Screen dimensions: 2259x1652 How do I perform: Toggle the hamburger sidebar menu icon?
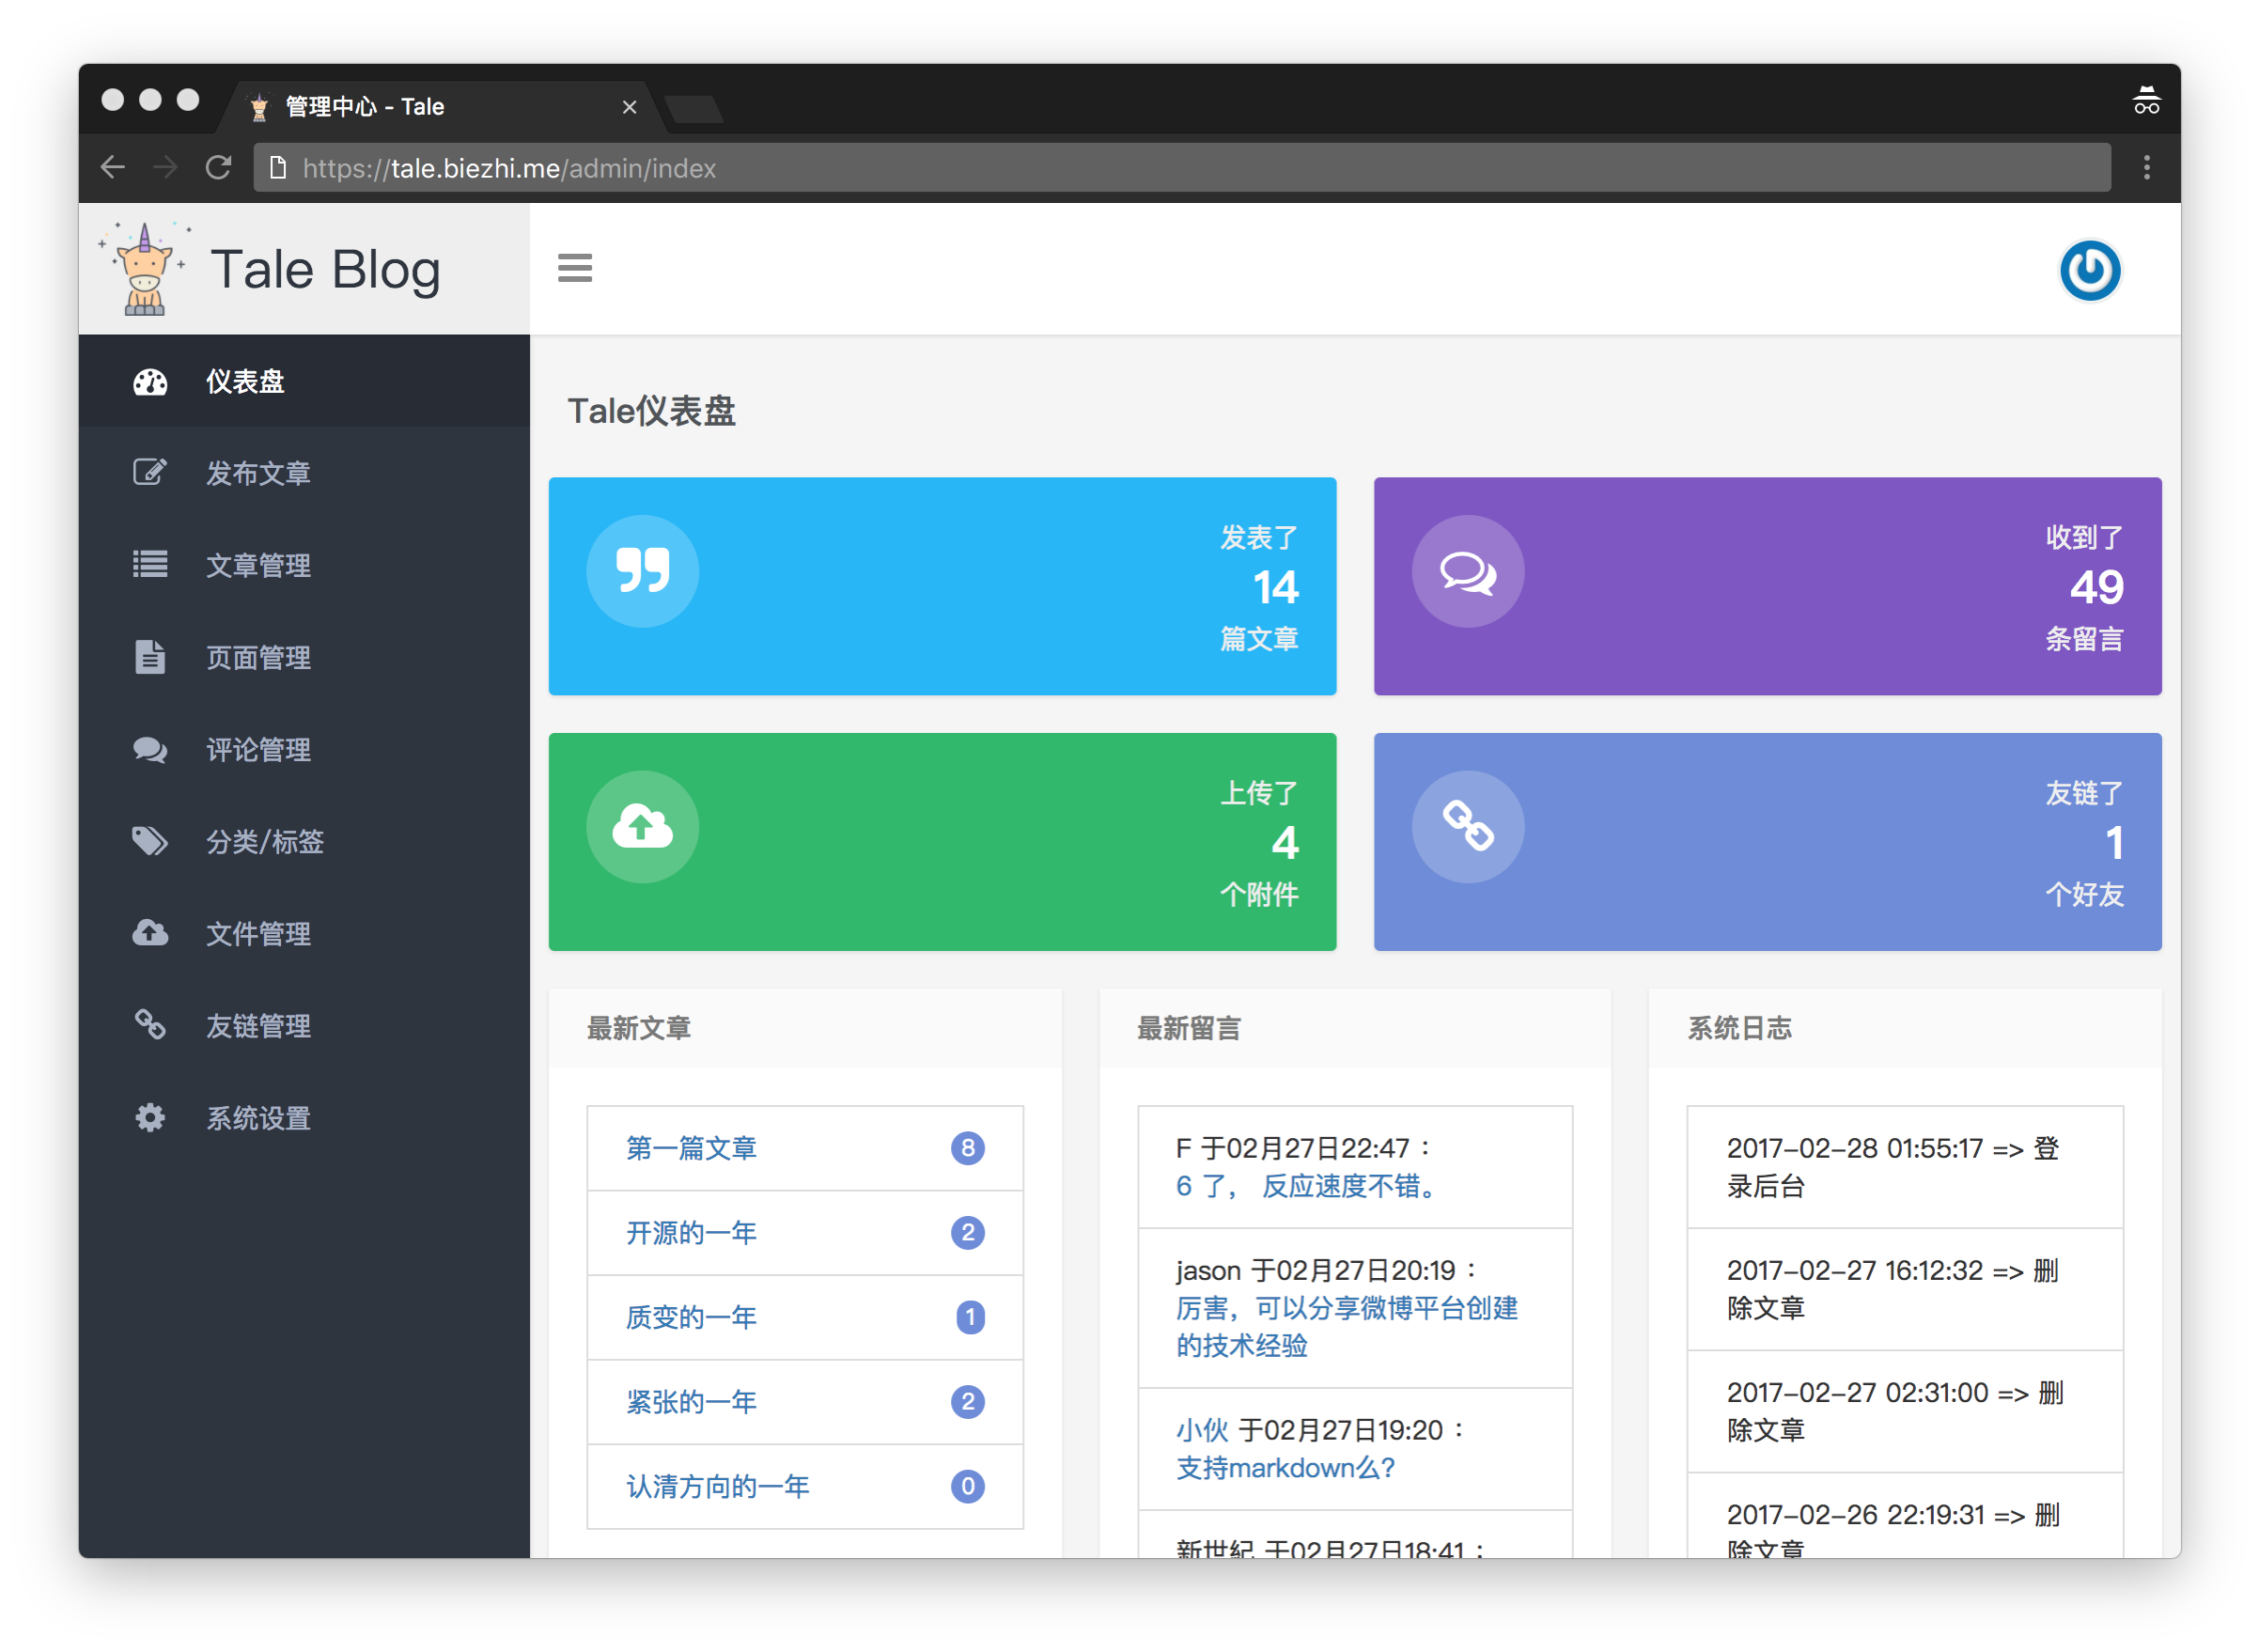[x=574, y=268]
